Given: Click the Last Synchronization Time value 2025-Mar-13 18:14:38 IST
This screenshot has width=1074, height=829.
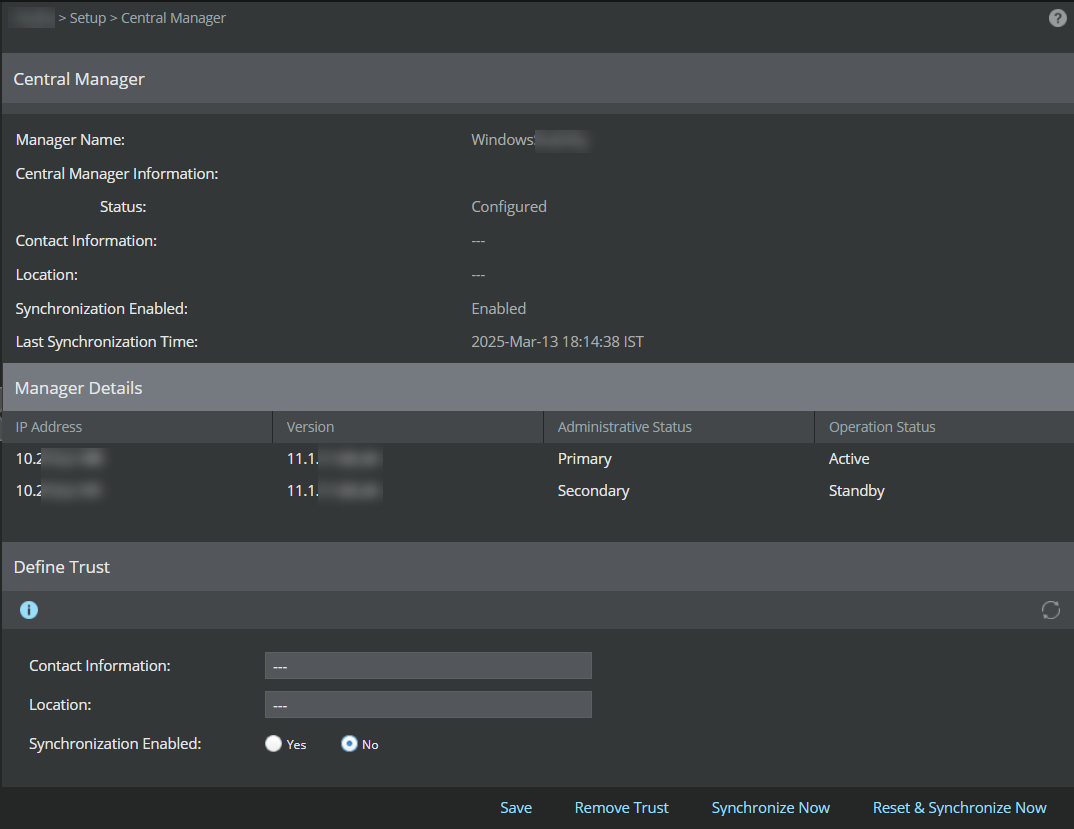Looking at the screenshot, I should (x=558, y=341).
